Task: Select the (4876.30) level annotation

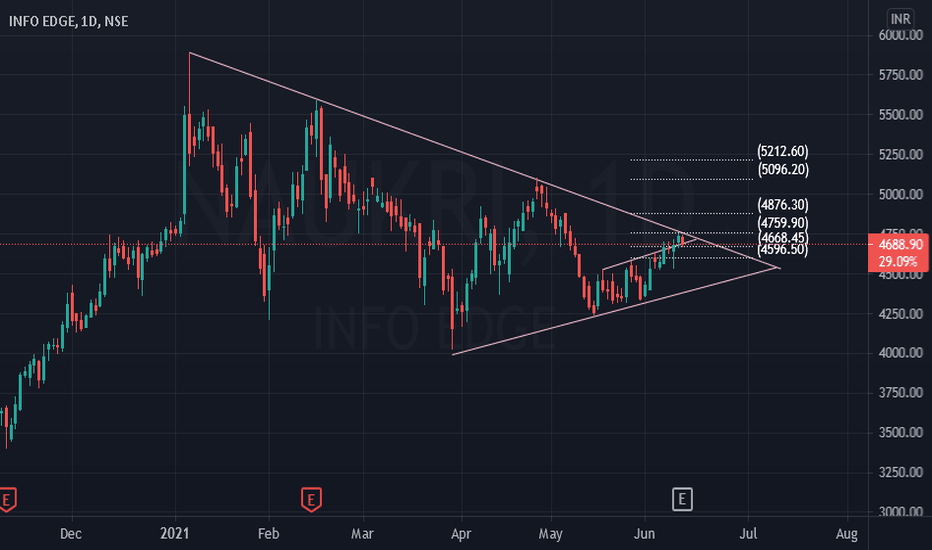Action: (783, 205)
